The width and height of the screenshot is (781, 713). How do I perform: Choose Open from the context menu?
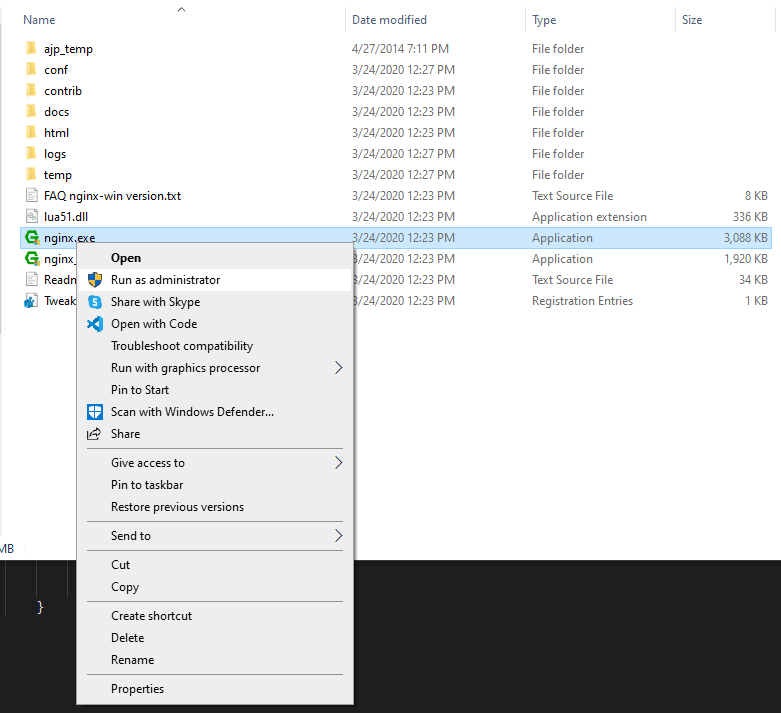click(126, 258)
